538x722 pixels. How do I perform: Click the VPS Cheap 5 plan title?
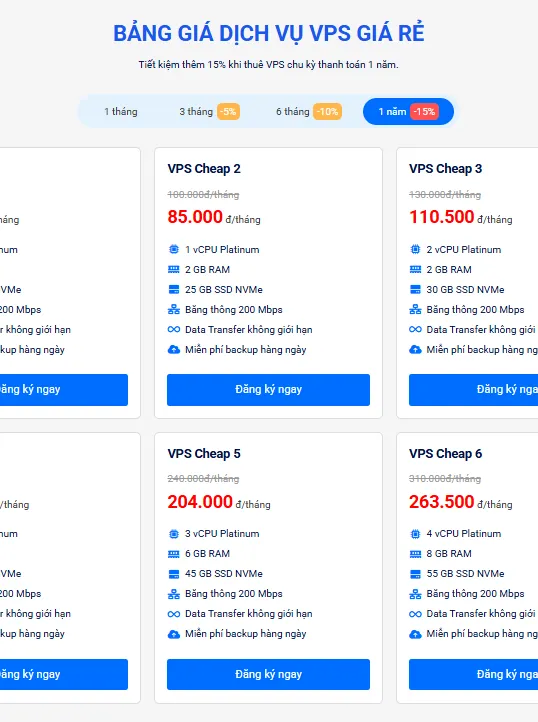(204, 454)
